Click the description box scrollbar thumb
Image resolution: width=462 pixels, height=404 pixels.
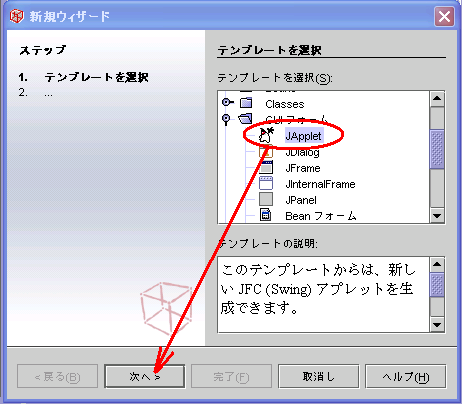(437, 284)
